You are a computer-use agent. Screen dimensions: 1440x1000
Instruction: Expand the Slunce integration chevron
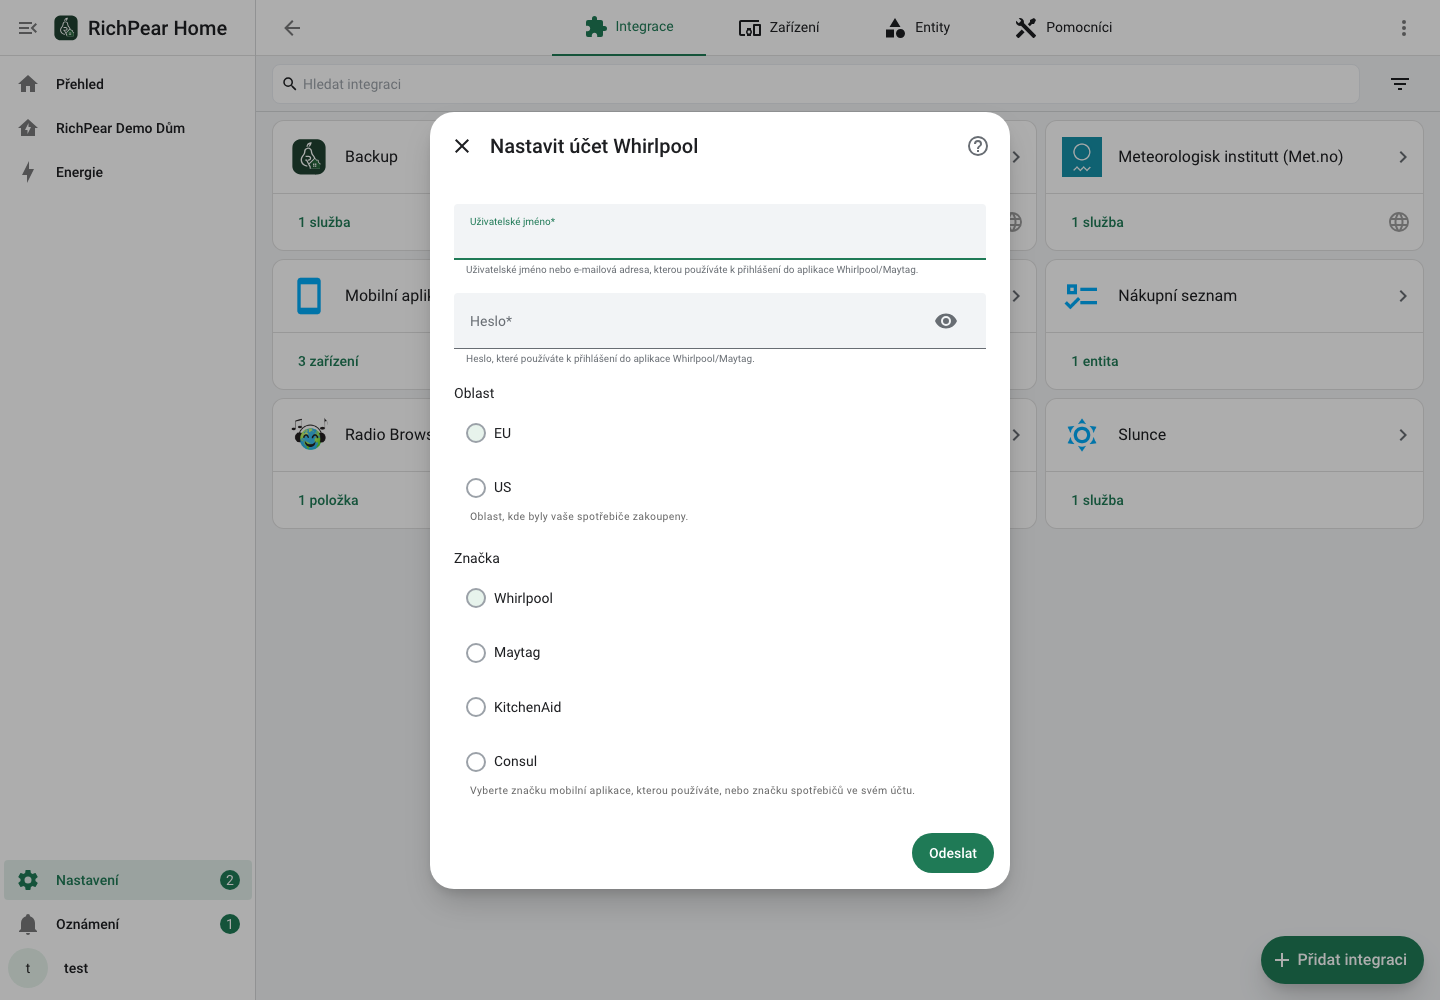point(1403,435)
